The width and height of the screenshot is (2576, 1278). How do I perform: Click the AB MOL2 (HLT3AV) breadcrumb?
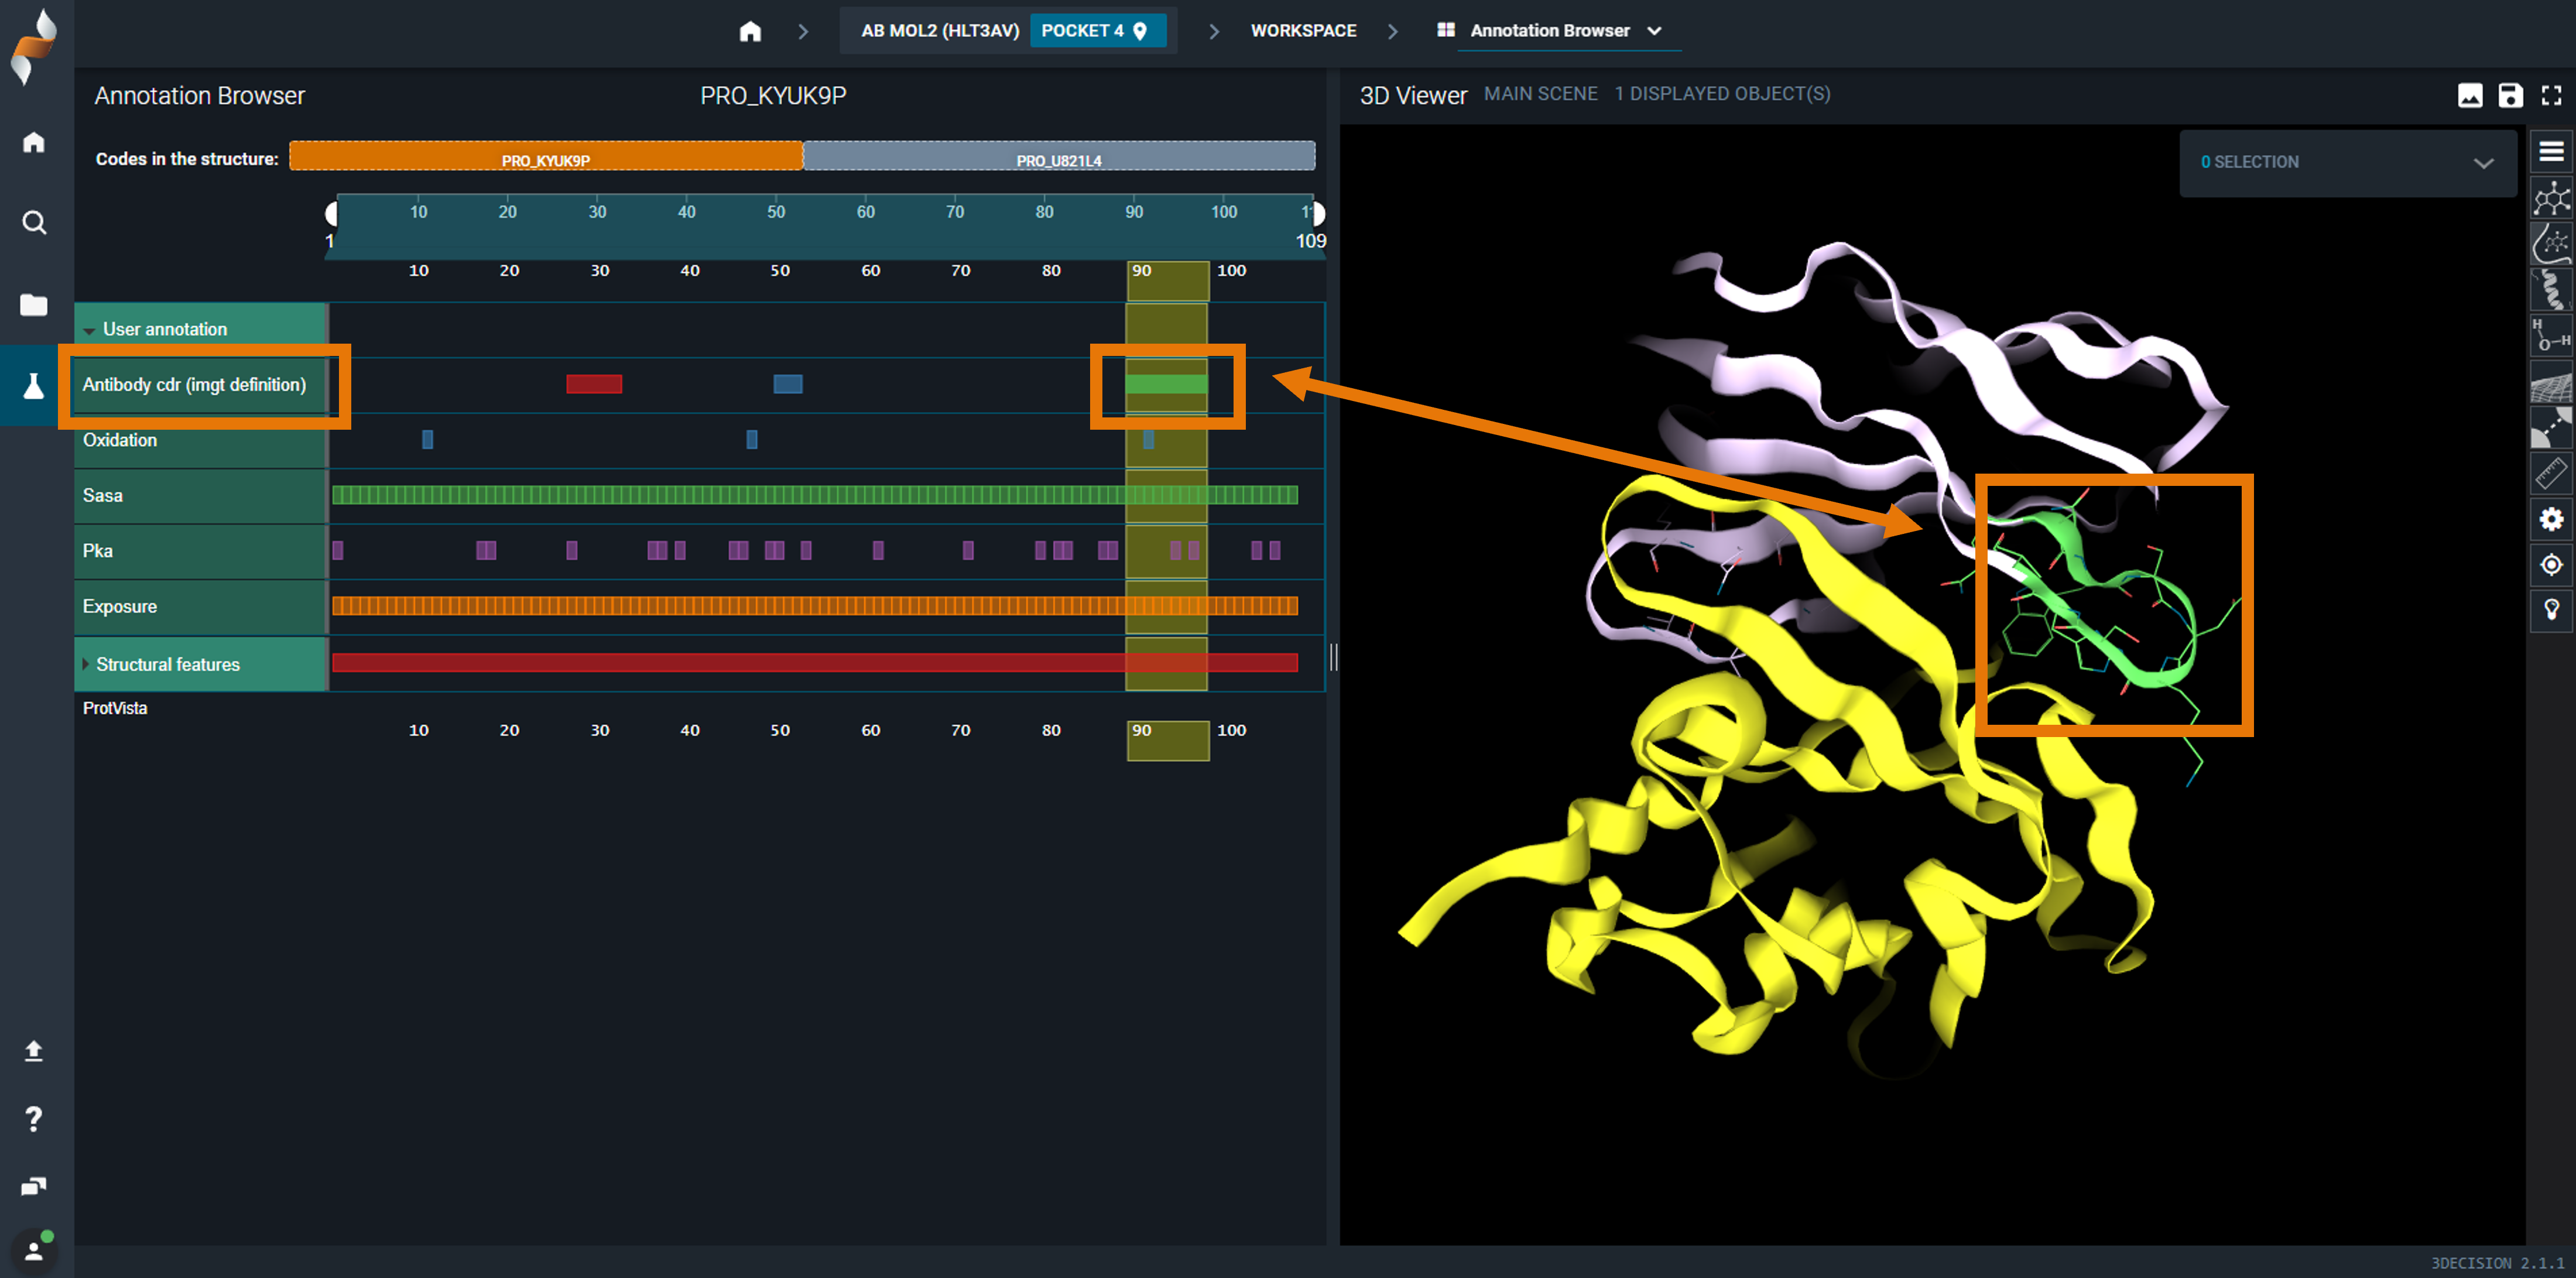click(x=940, y=31)
